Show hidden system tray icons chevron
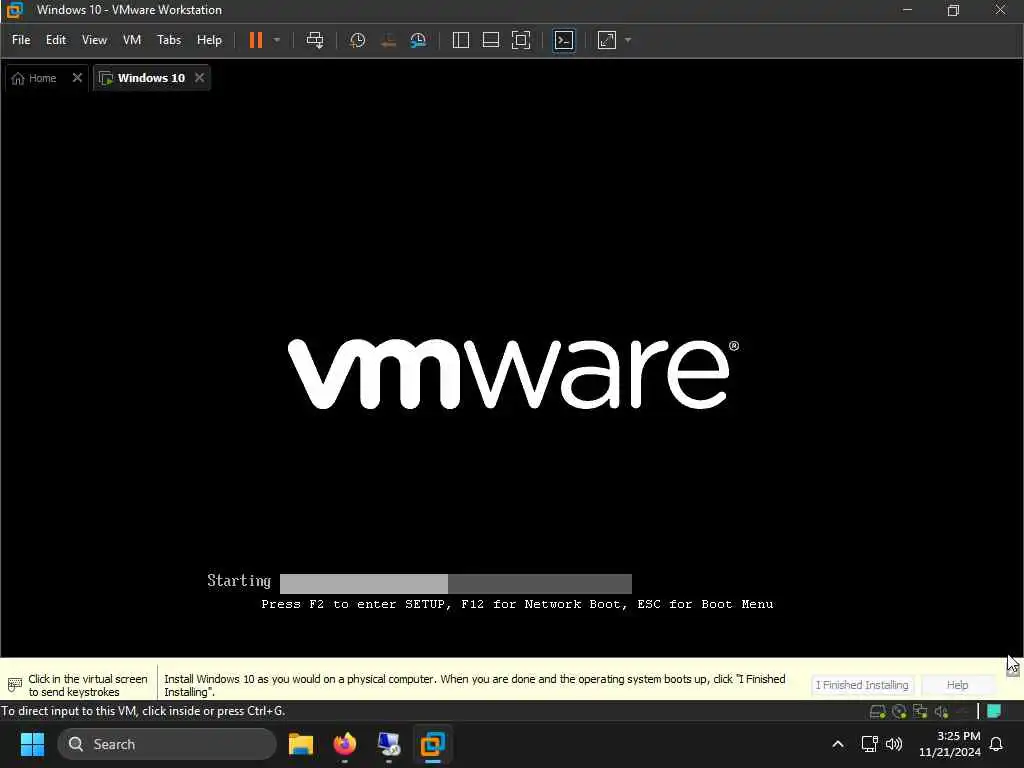 click(837, 744)
